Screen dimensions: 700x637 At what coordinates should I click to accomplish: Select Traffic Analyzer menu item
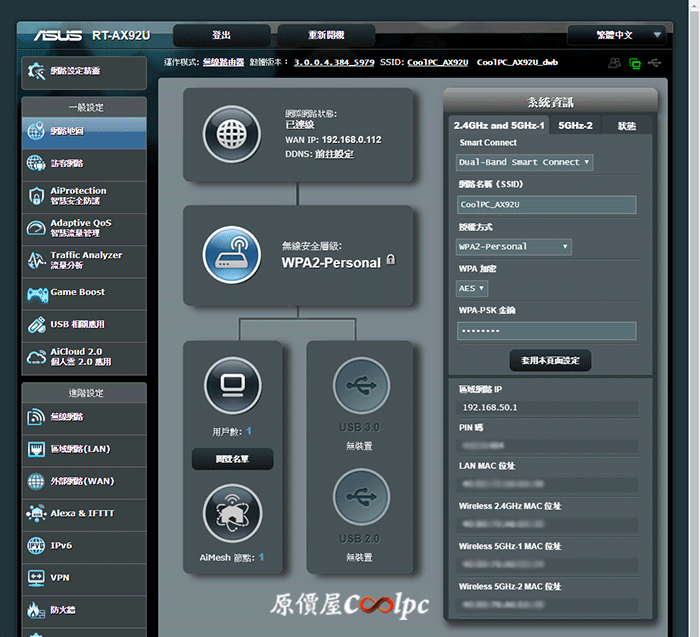coord(84,260)
